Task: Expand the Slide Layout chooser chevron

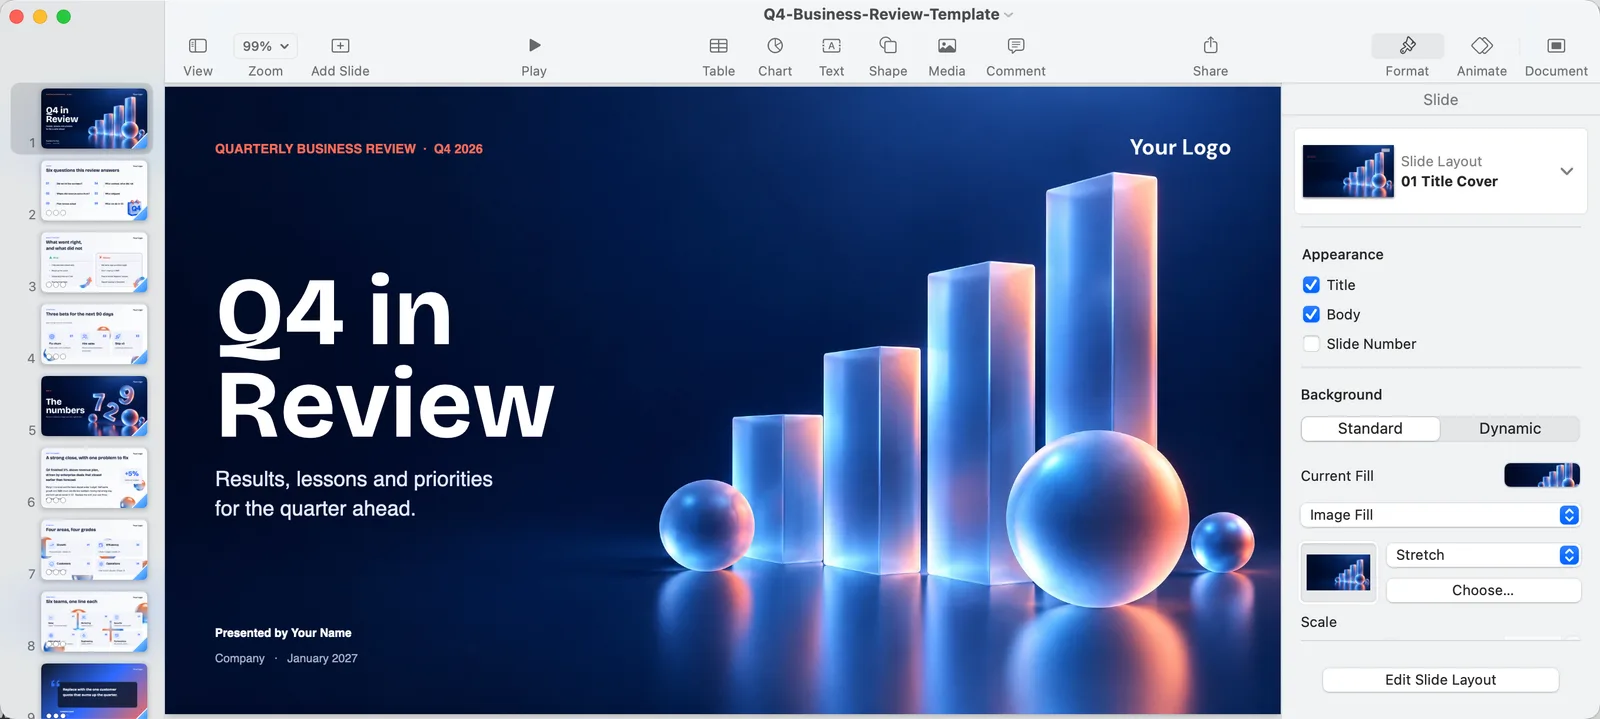Action: (x=1567, y=171)
